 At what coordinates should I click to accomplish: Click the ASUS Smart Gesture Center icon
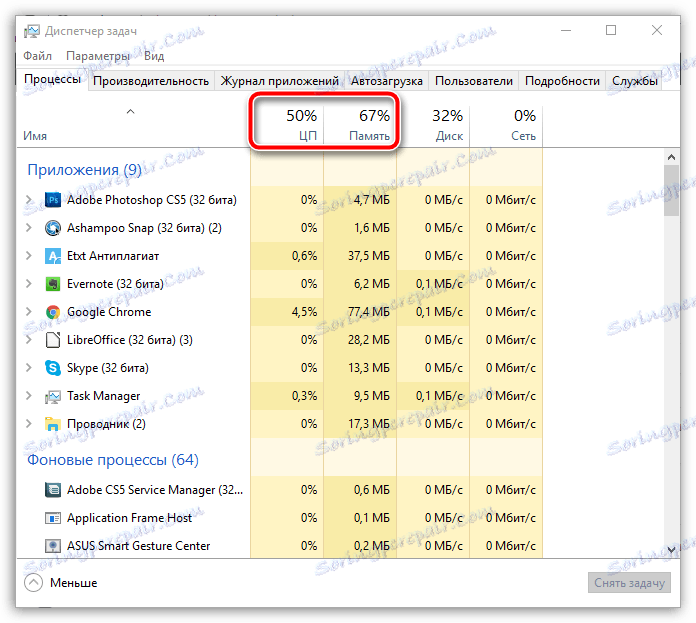[x=53, y=546]
